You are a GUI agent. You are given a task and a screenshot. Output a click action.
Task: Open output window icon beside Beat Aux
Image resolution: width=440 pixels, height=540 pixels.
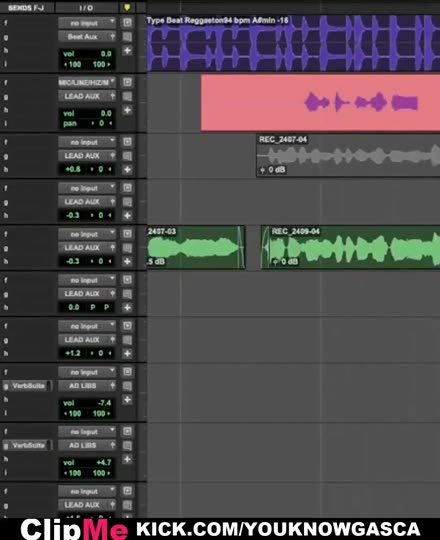point(127,37)
